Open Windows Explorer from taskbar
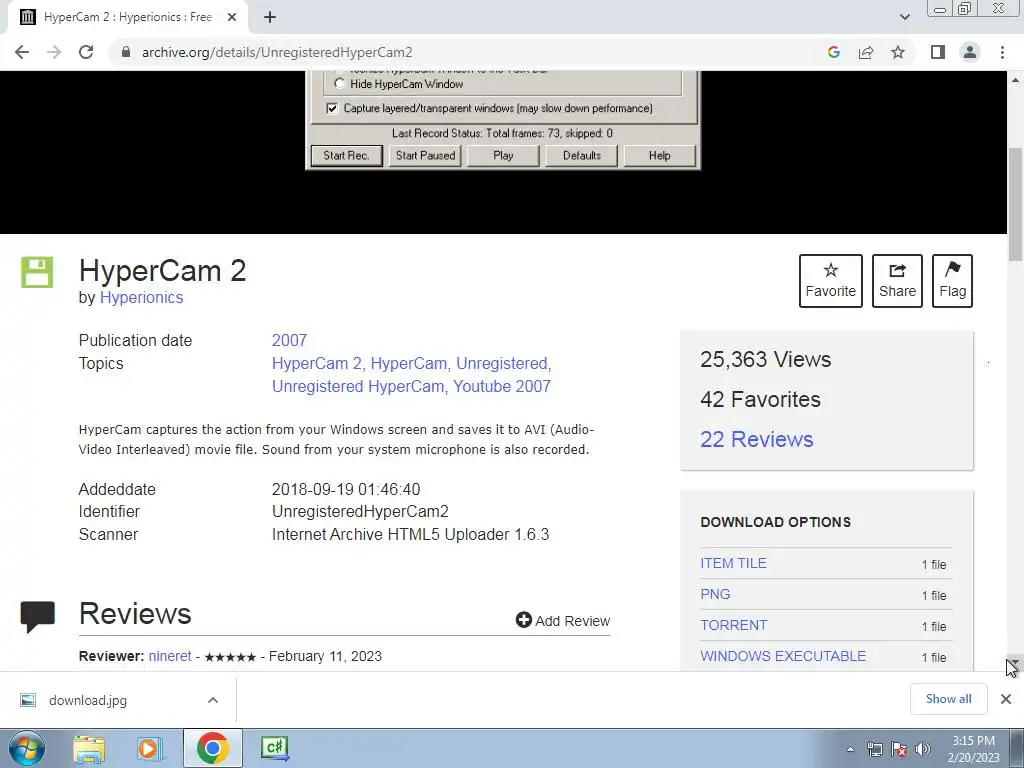Image resolution: width=1024 pixels, height=768 pixels. [89, 748]
